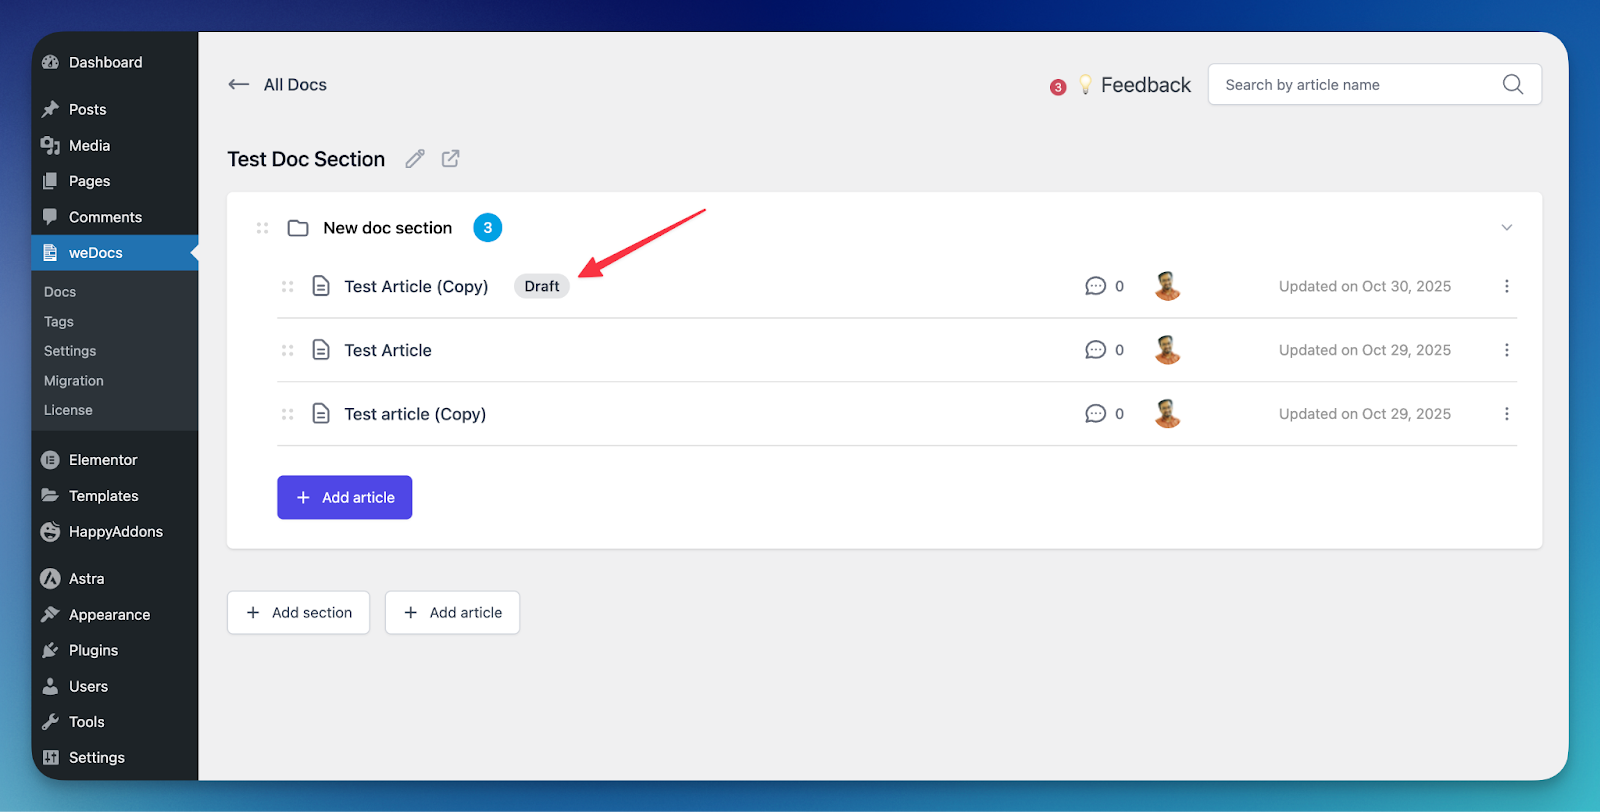Open the external link icon beside Test Doc Section
This screenshot has width=1600, height=812.
point(451,159)
